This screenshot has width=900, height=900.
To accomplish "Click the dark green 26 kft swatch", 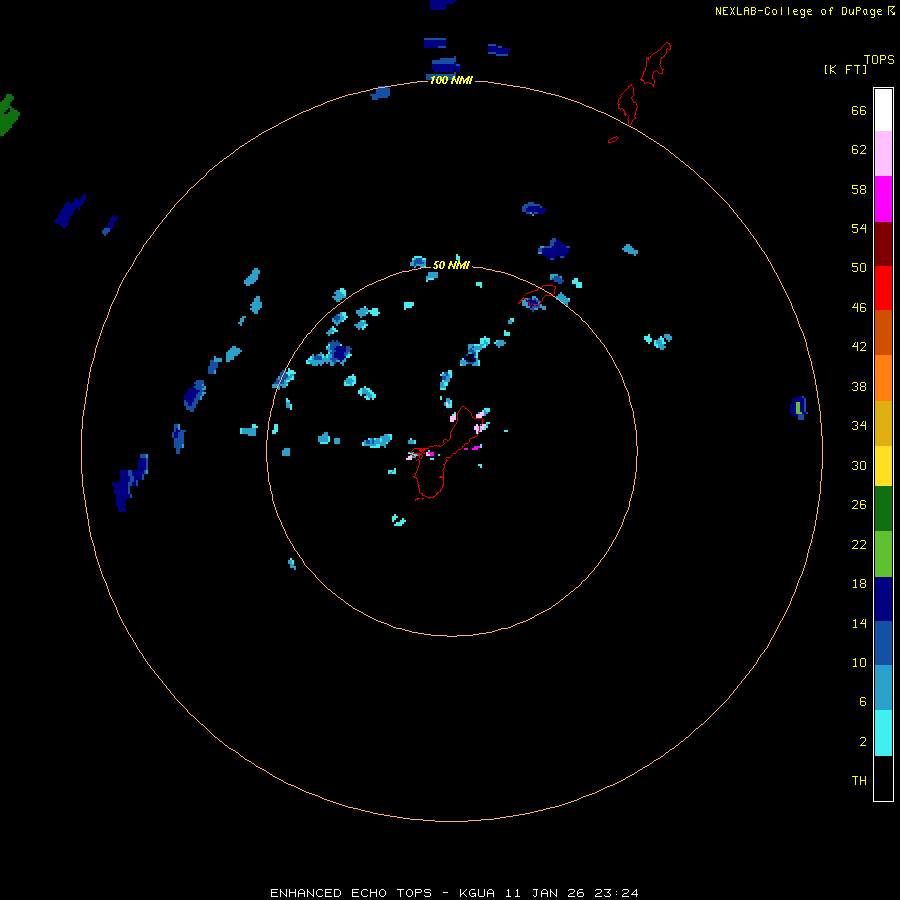I will (x=883, y=509).
